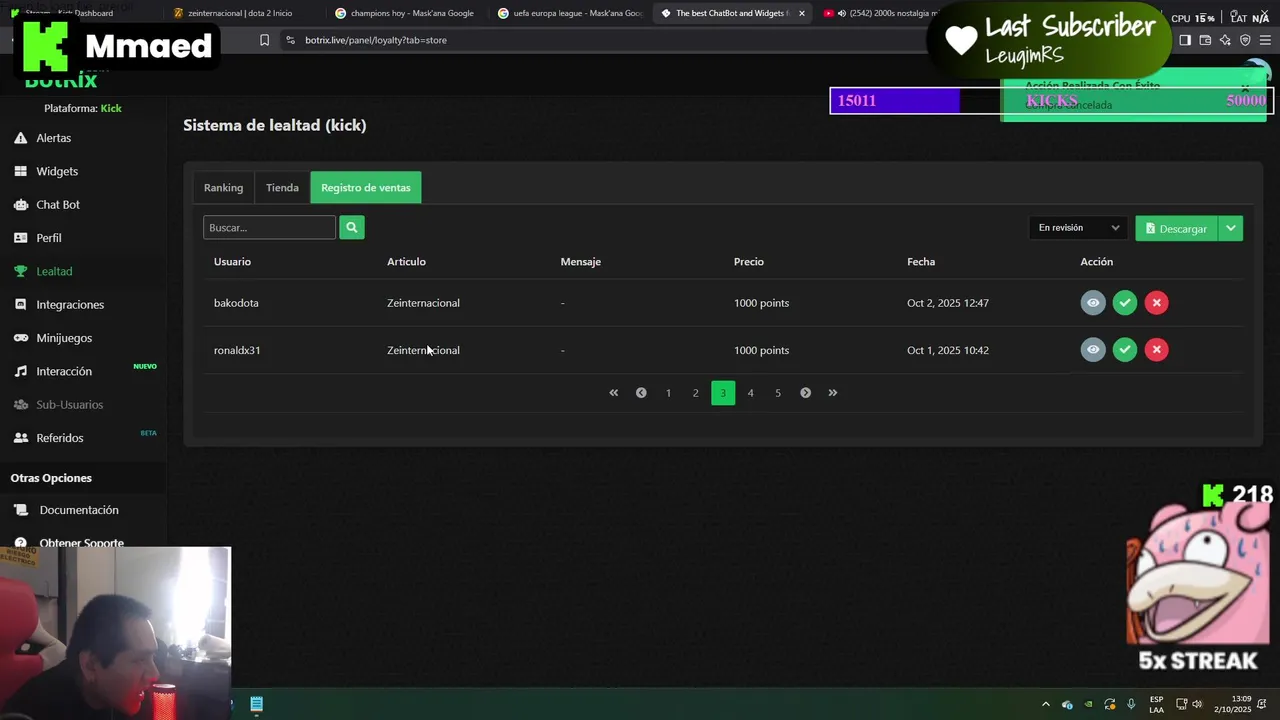Click date Oct 1, 2025 10:42

coord(948,350)
